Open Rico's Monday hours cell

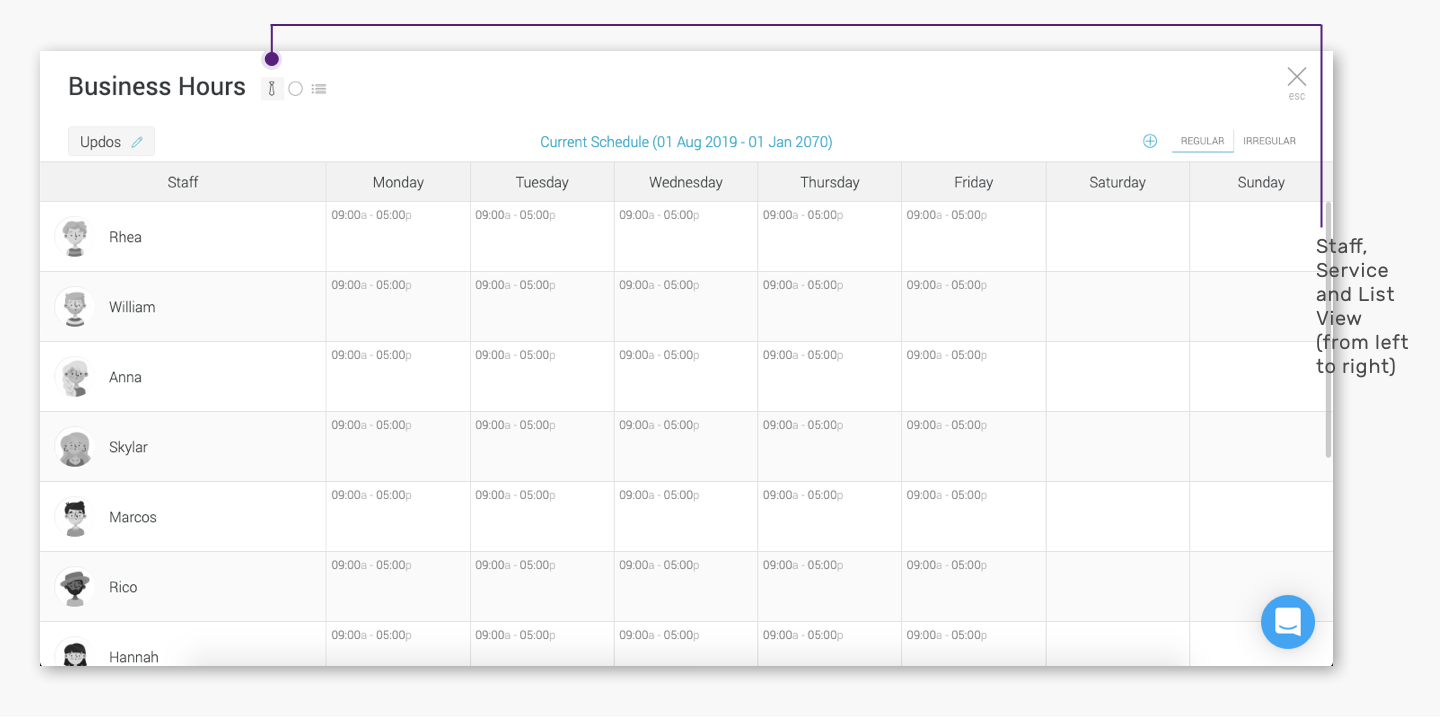(398, 587)
